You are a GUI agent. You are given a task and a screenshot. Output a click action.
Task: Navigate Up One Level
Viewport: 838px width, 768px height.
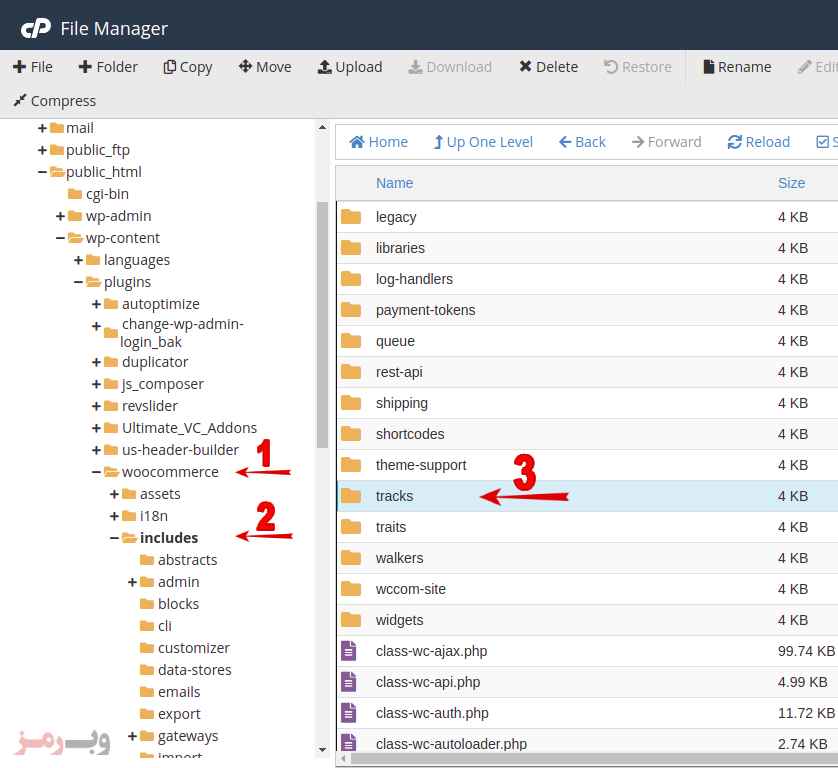point(483,142)
